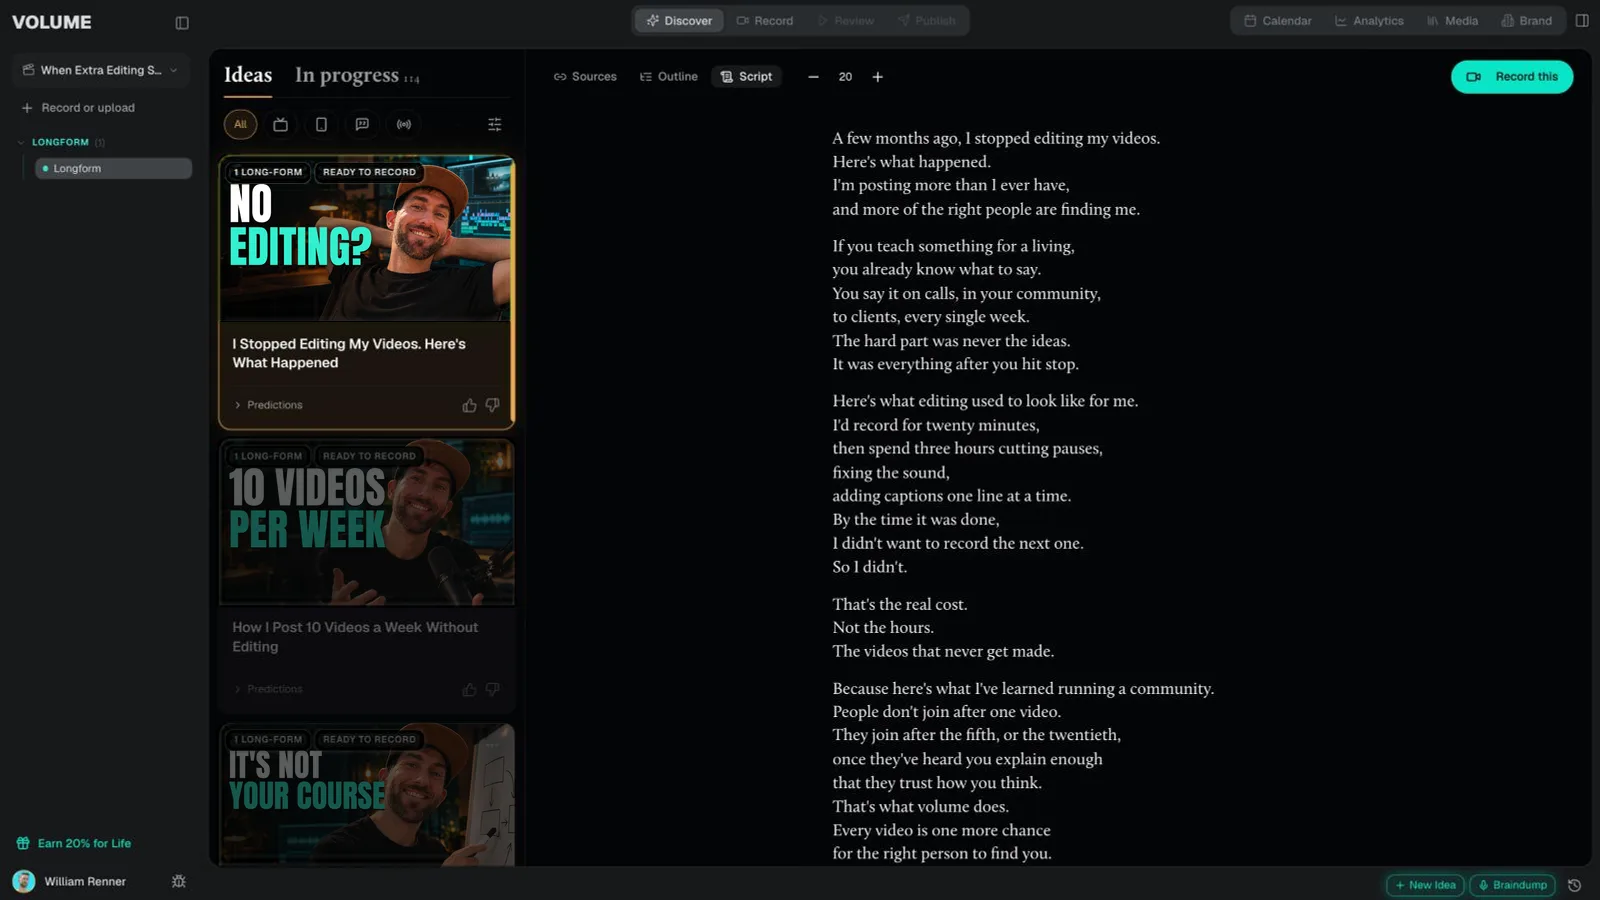1600x900 pixels.
Task: Open the Brand settings
Action: click(1526, 21)
